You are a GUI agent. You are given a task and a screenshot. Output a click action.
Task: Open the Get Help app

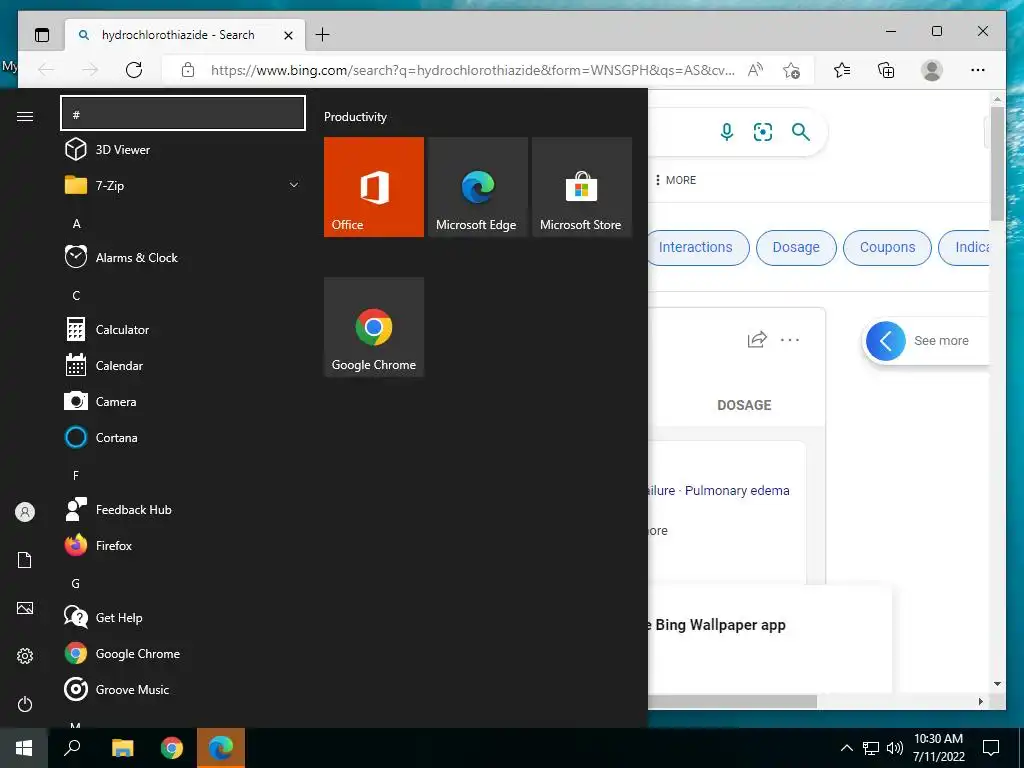(183, 617)
